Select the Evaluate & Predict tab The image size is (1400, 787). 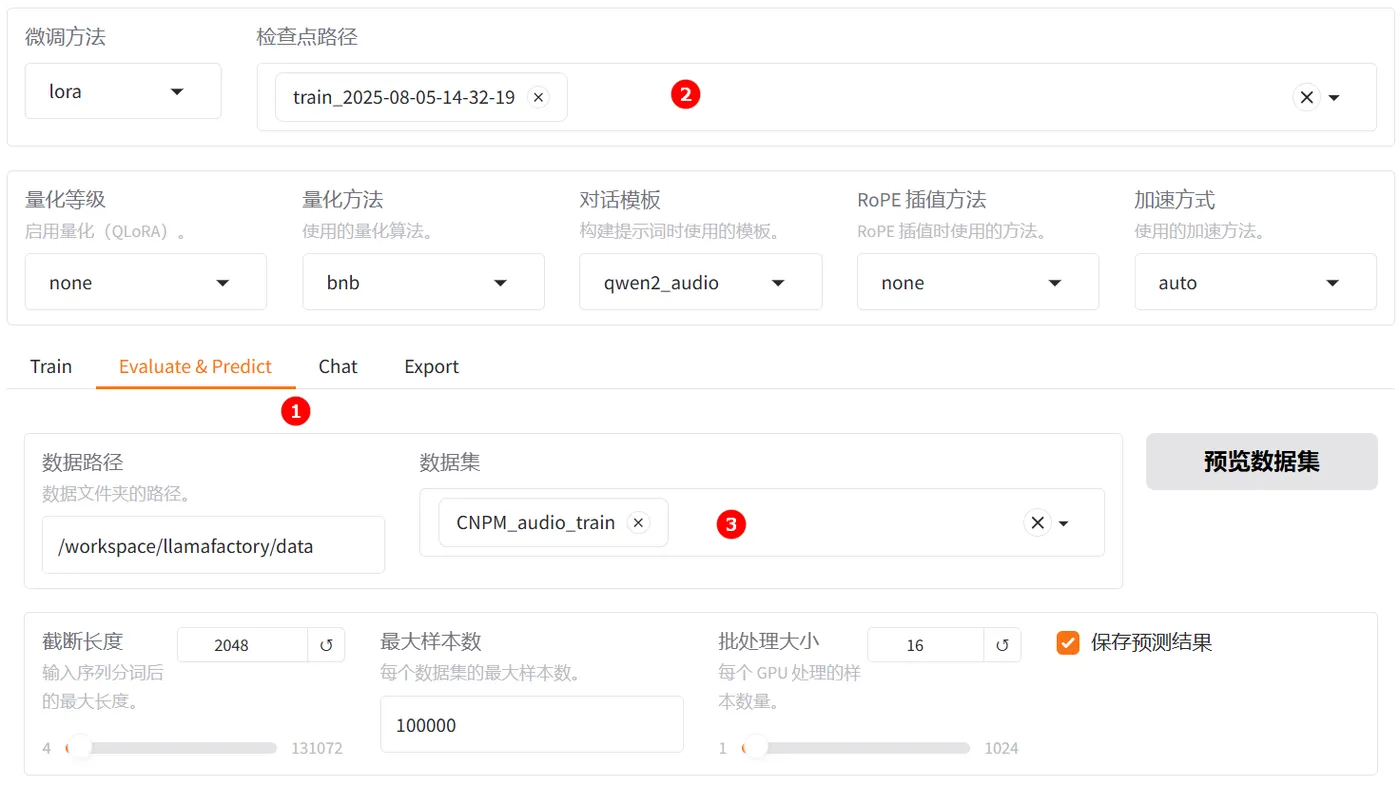195,366
